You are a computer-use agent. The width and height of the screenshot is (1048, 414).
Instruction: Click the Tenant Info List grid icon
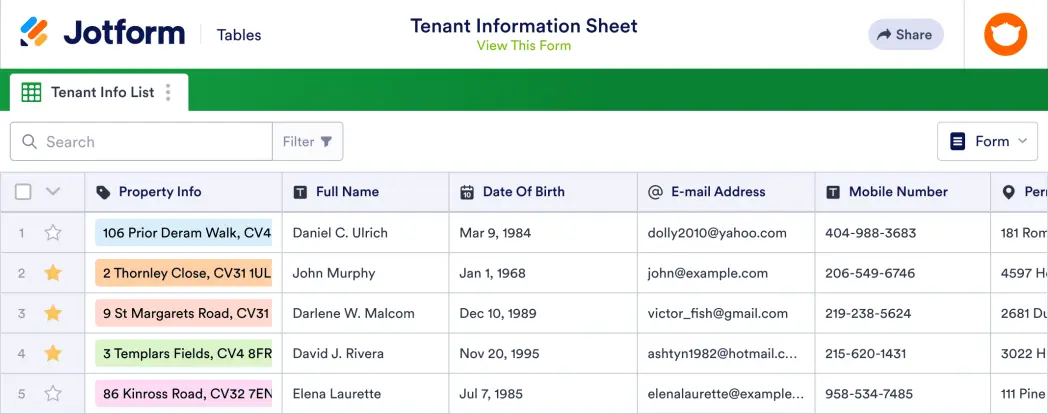pos(32,92)
